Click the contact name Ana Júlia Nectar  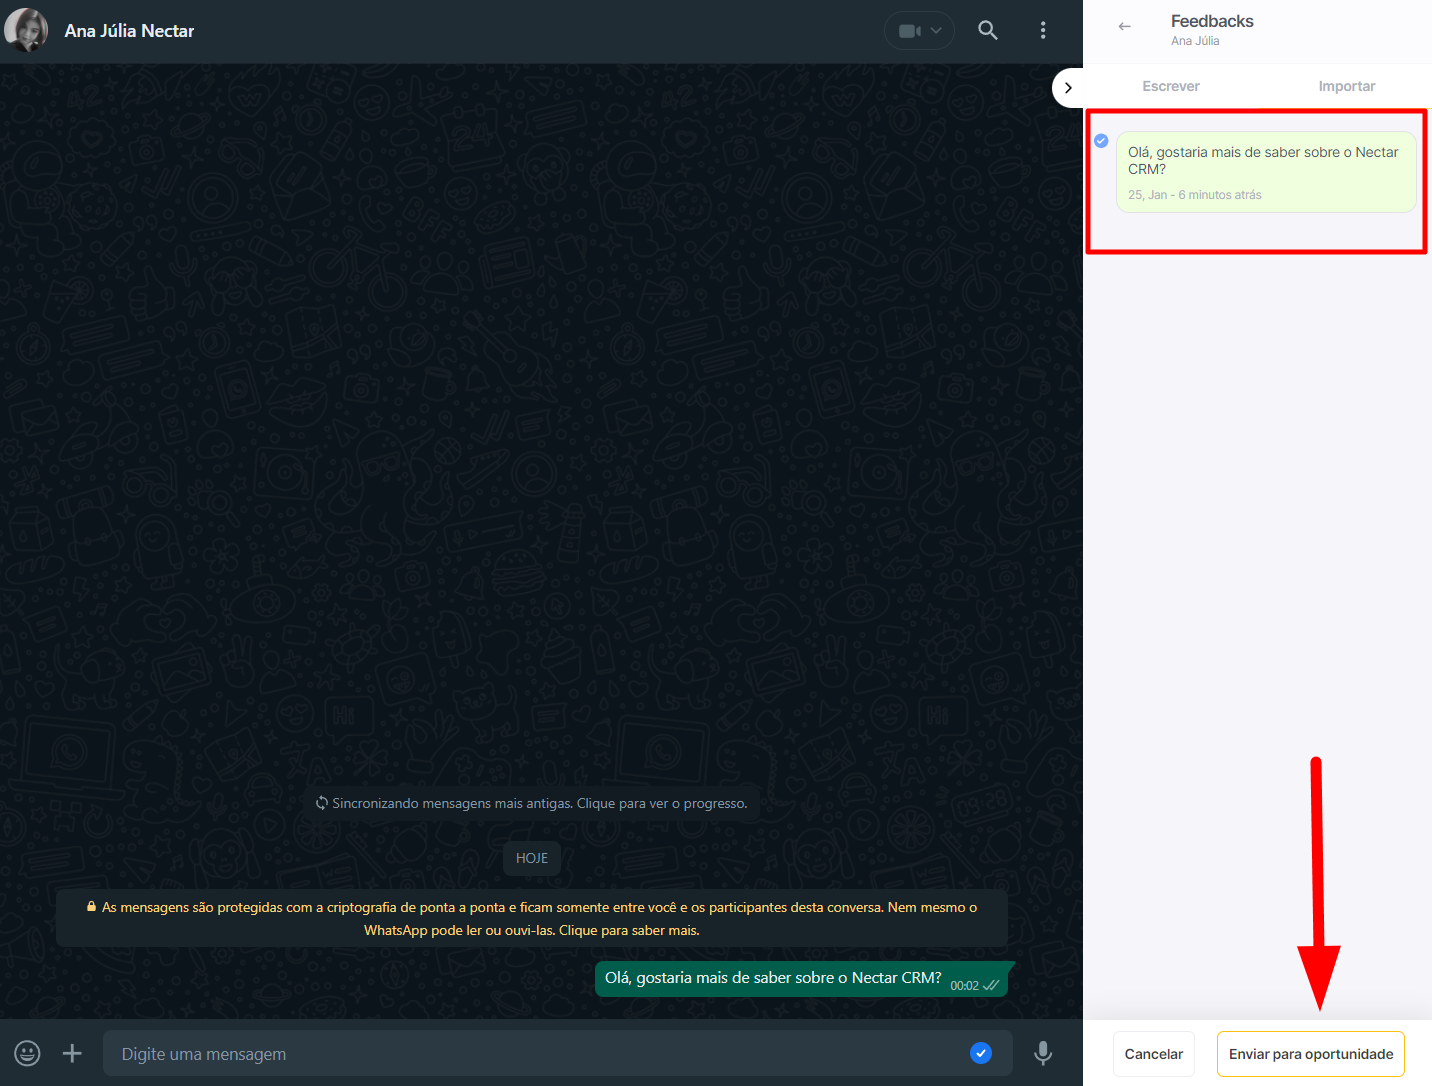point(129,31)
